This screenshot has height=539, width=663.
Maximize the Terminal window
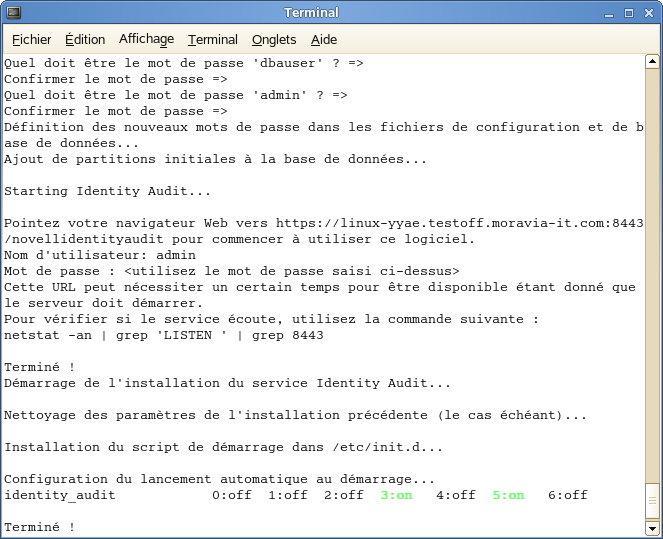629,13
